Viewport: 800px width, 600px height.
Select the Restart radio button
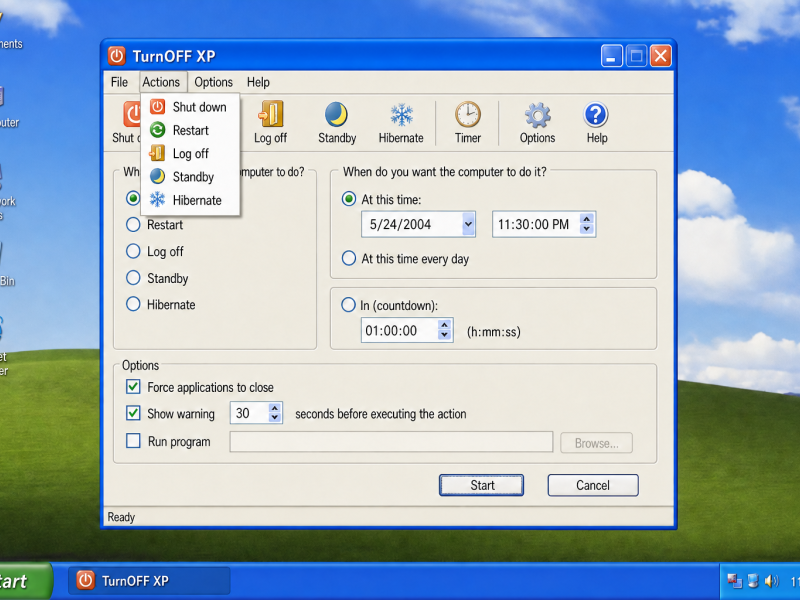coord(133,224)
